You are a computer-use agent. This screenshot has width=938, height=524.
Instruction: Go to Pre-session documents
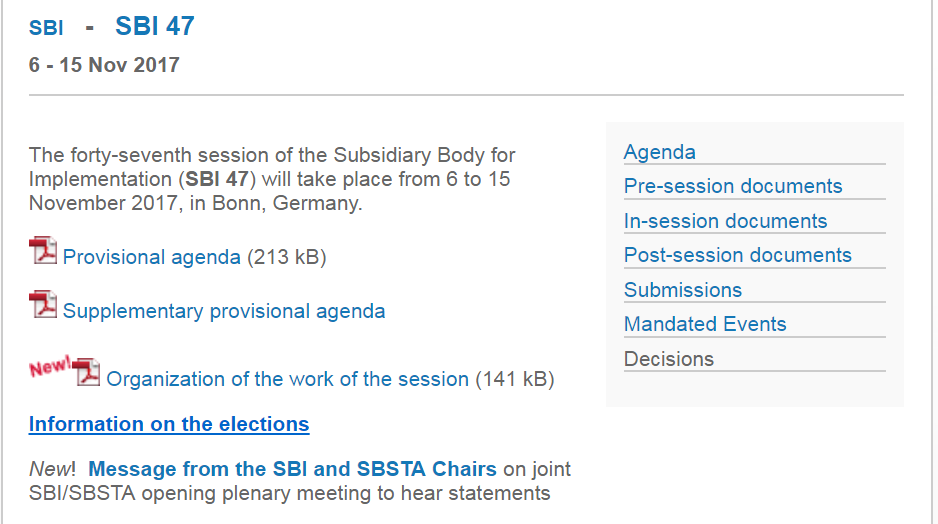tap(733, 186)
